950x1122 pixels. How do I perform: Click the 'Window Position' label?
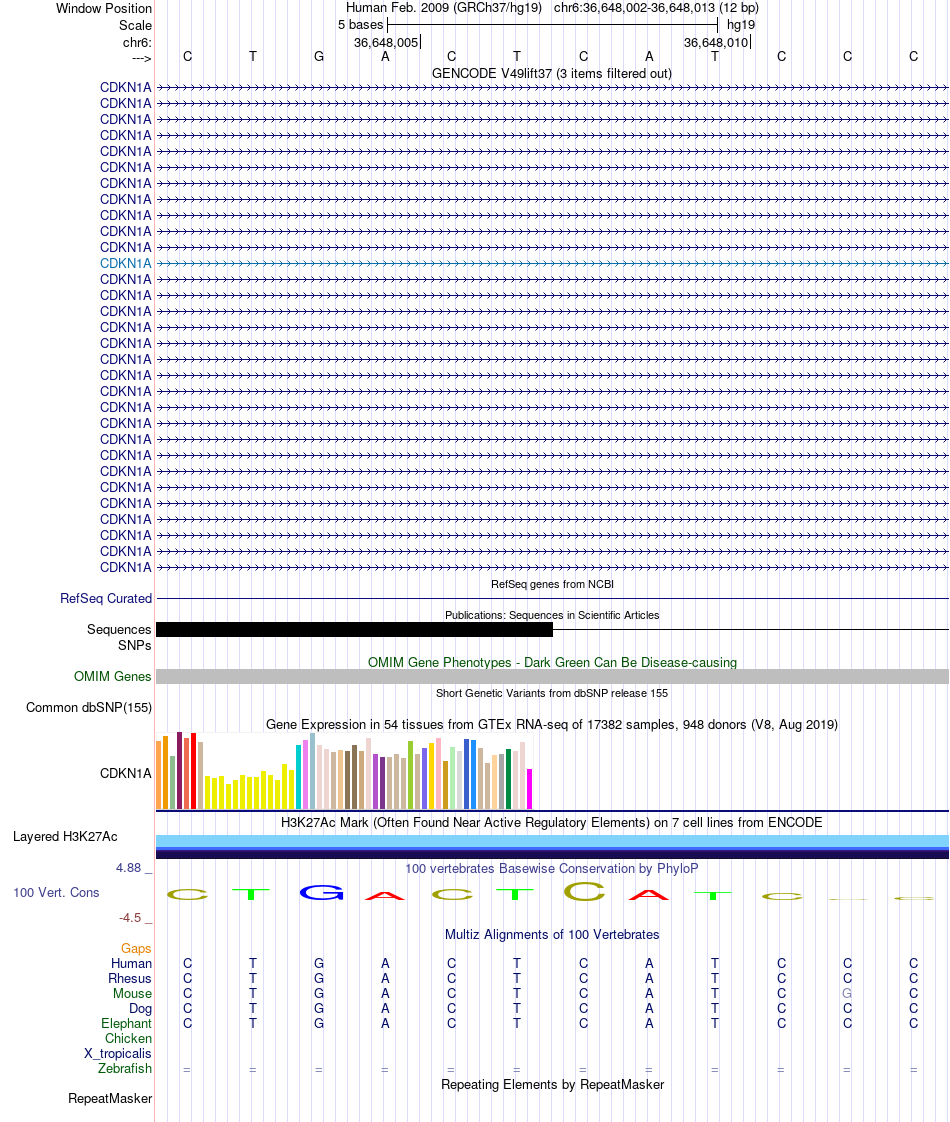coord(104,9)
